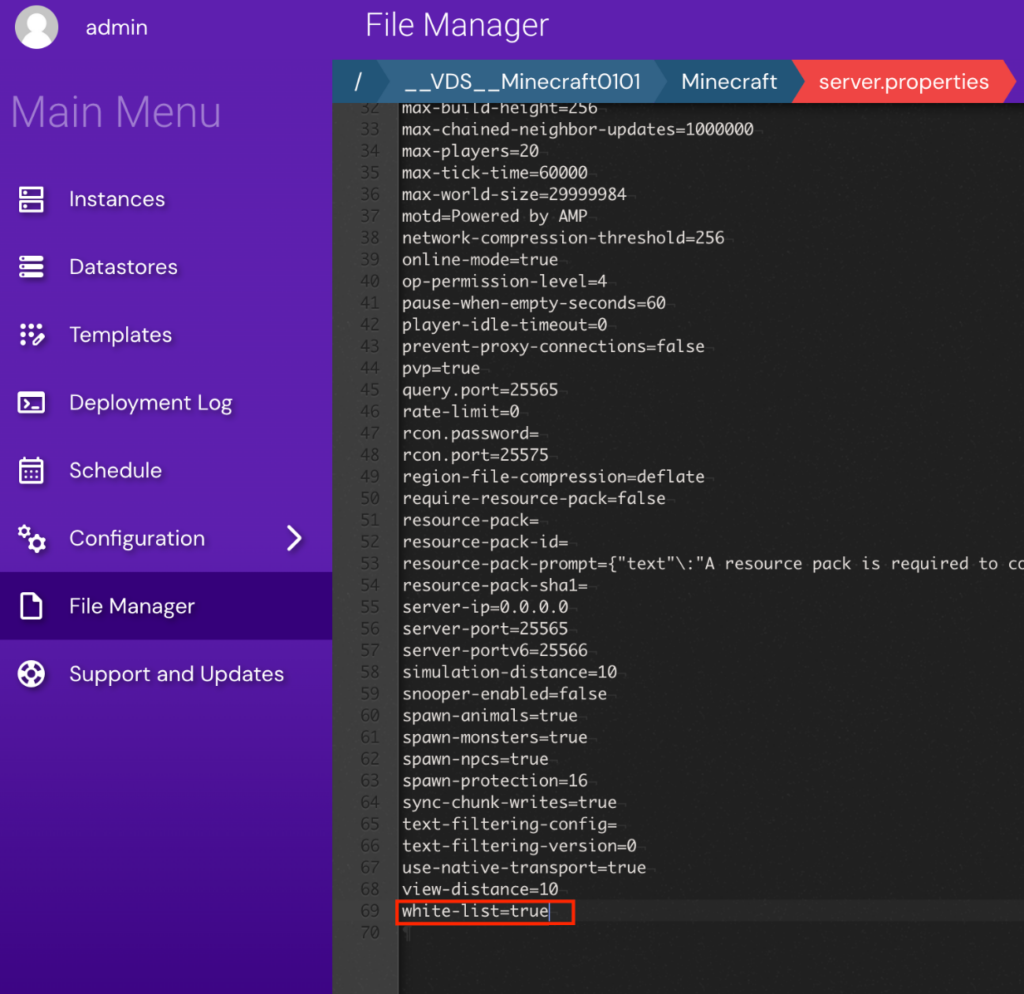Open the Instances page icon
Image resolution: width=1024 pixels, height=994 pixels.
(31, 199)
